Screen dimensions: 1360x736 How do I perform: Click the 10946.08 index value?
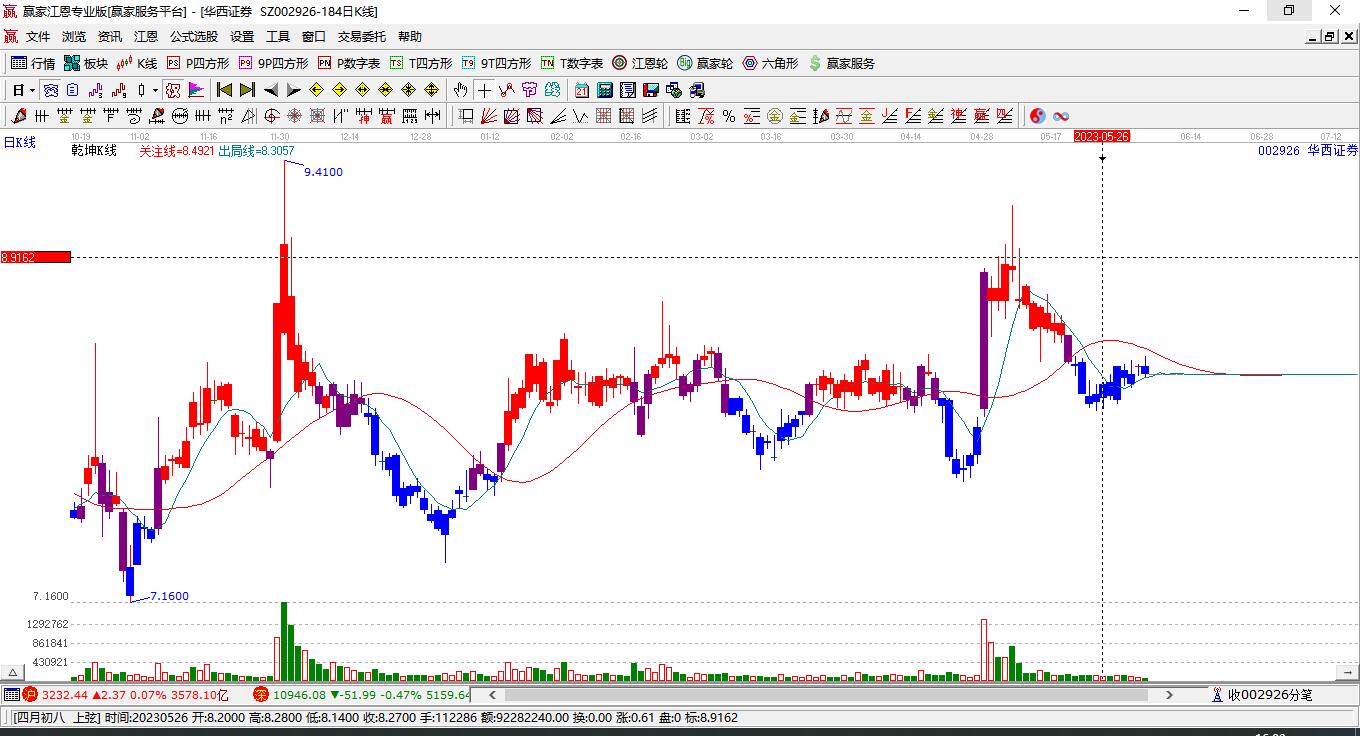(300, 694)
